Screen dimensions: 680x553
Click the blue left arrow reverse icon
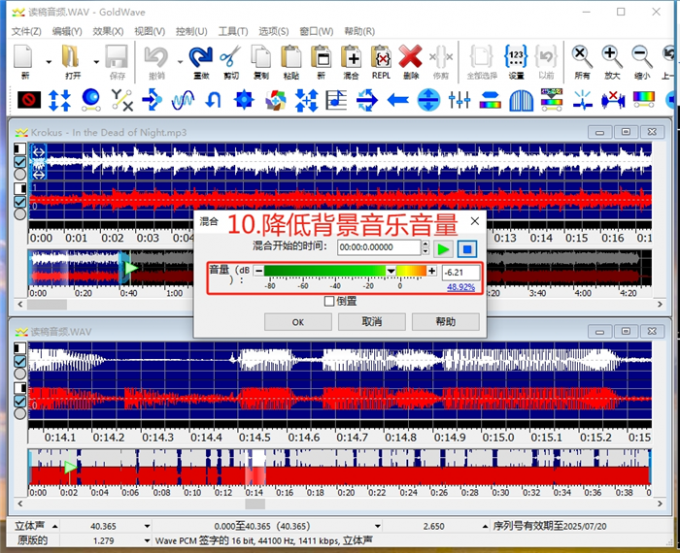click(398, 100)
